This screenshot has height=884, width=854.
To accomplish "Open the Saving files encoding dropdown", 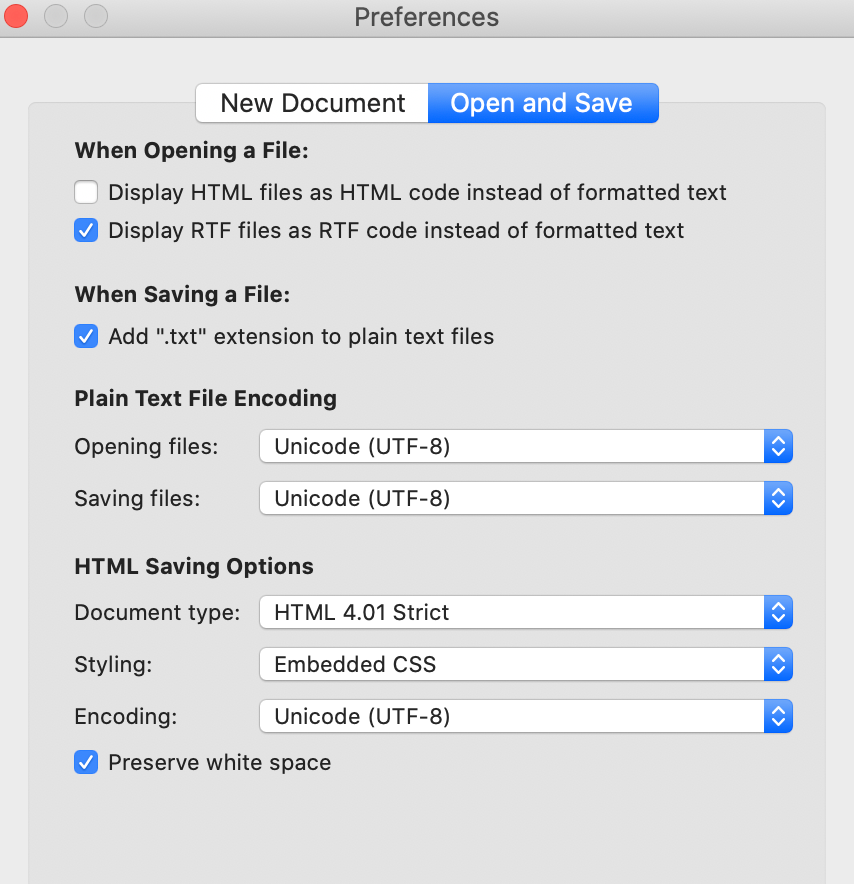I will click(x=525, y=498).
